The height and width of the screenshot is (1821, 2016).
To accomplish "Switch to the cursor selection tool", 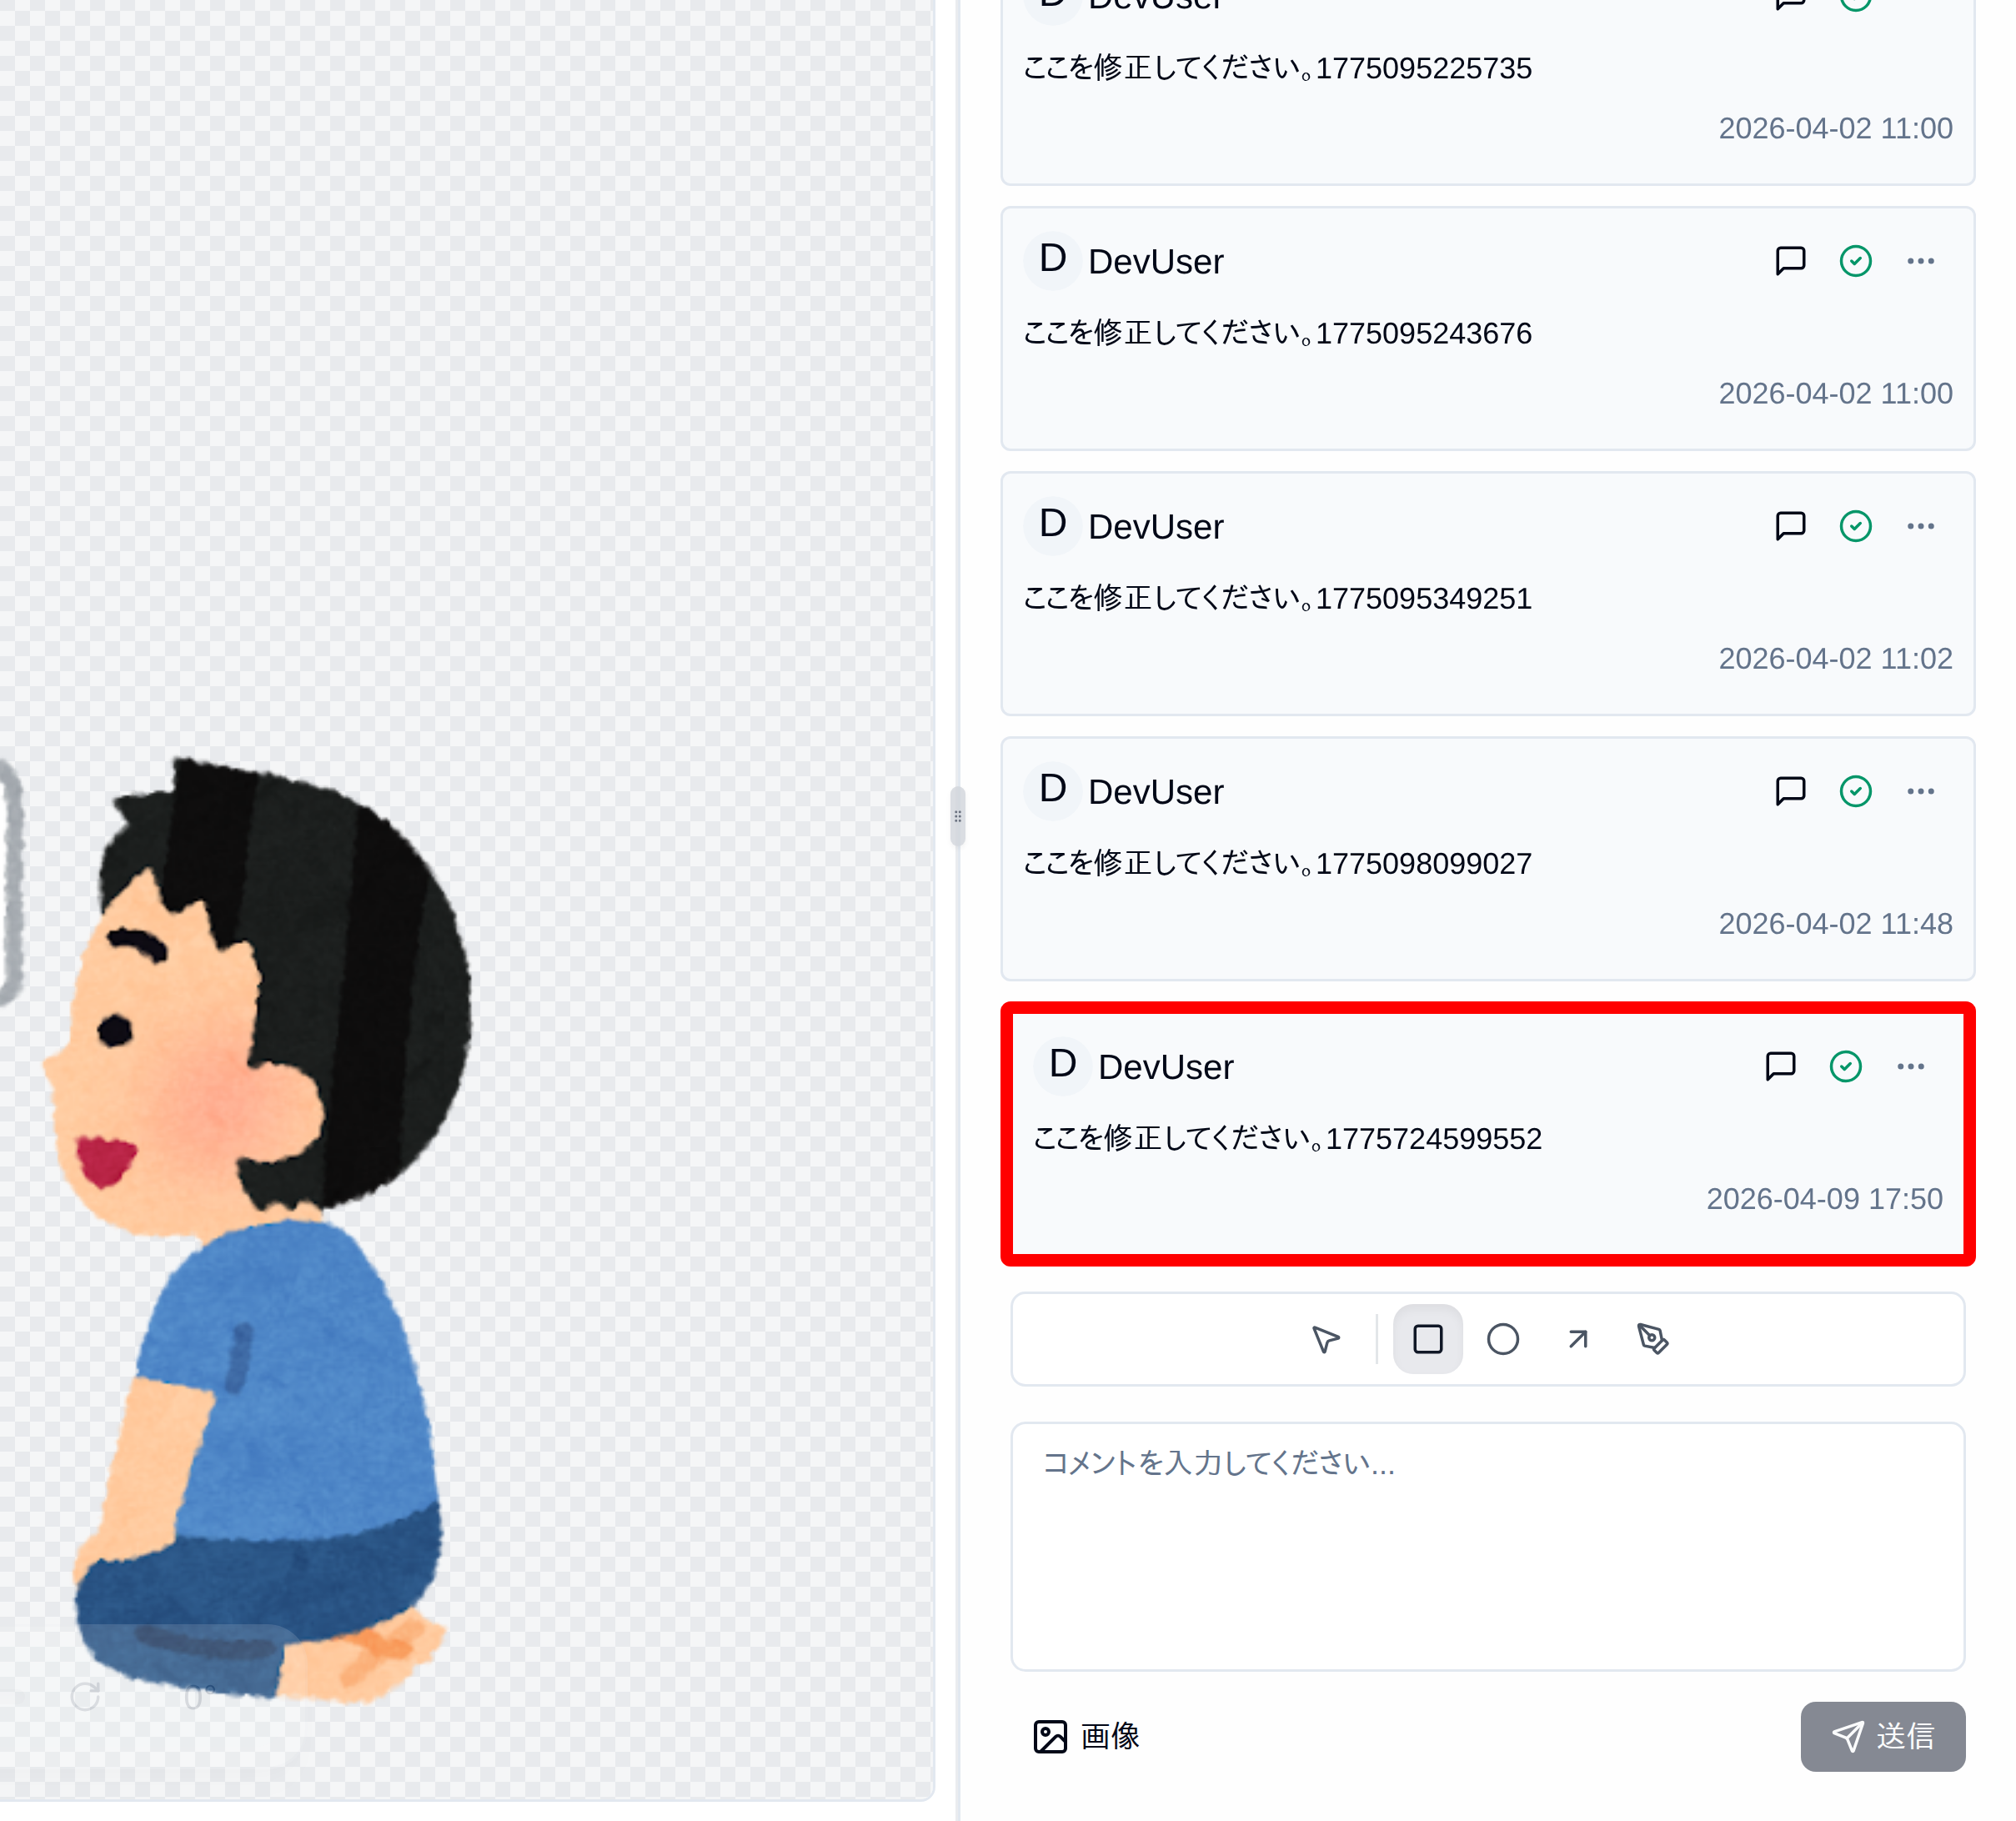I will click(1325, 1339).
